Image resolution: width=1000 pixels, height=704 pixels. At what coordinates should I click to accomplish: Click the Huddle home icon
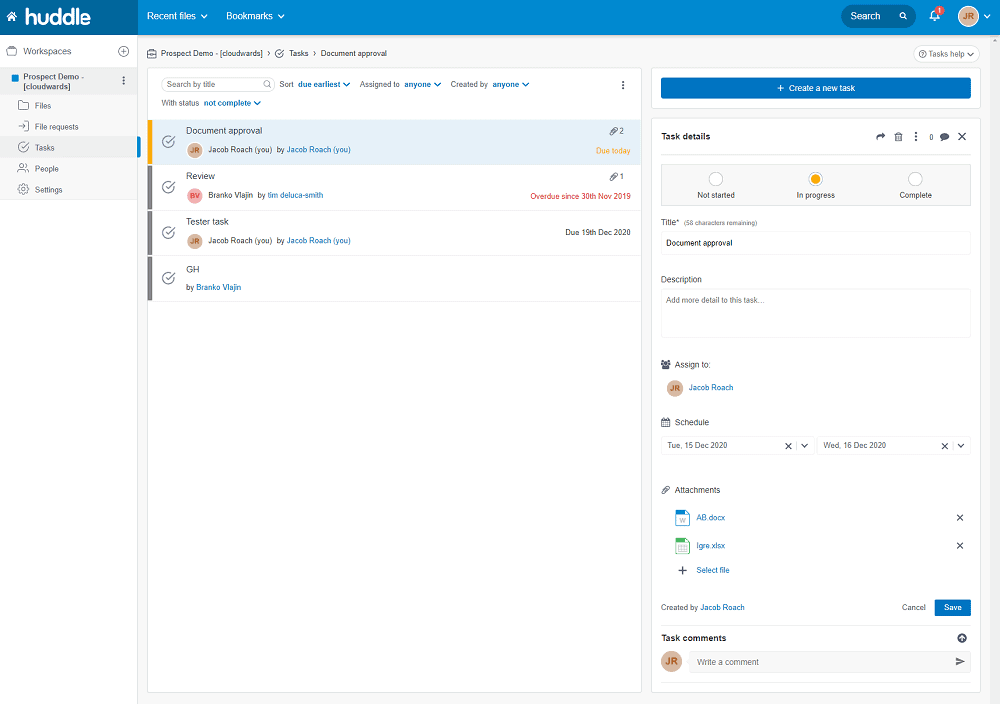click(x=11, y=17)
